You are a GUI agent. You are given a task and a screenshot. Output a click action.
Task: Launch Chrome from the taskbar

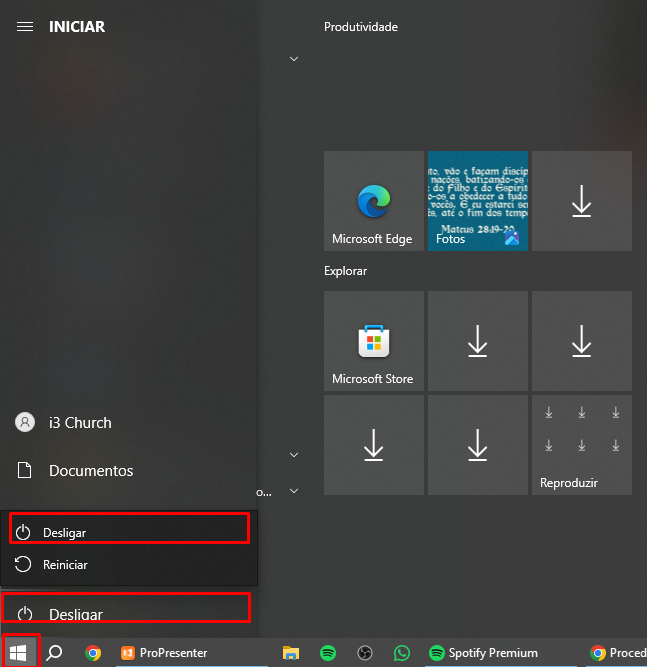pos(93,653)
